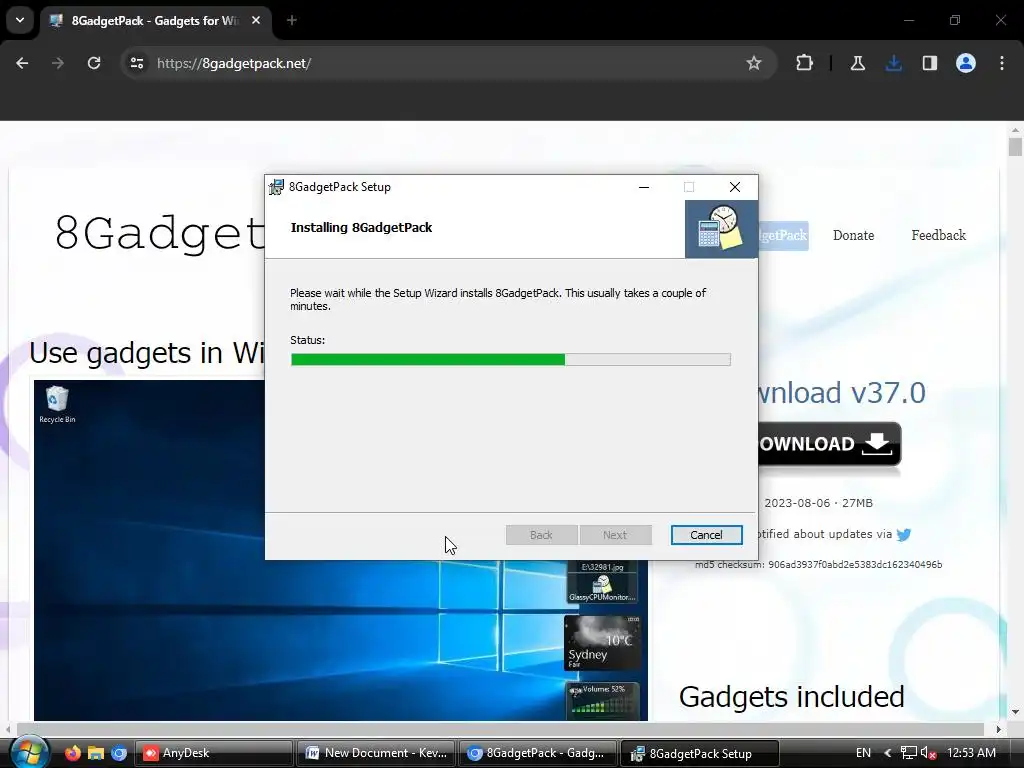
Task: Click the GlassyCPUMonitor gadget in preview image
Action: [x=602, y=588]
